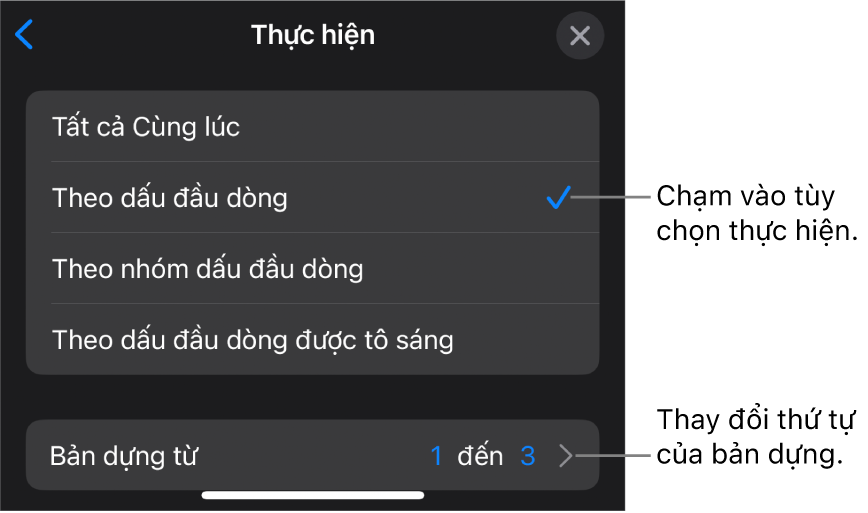Tap the home indicator bar at bottom
Image resolution: width=868 pixels, height=513 pixels.
click(x=313, y=494)
